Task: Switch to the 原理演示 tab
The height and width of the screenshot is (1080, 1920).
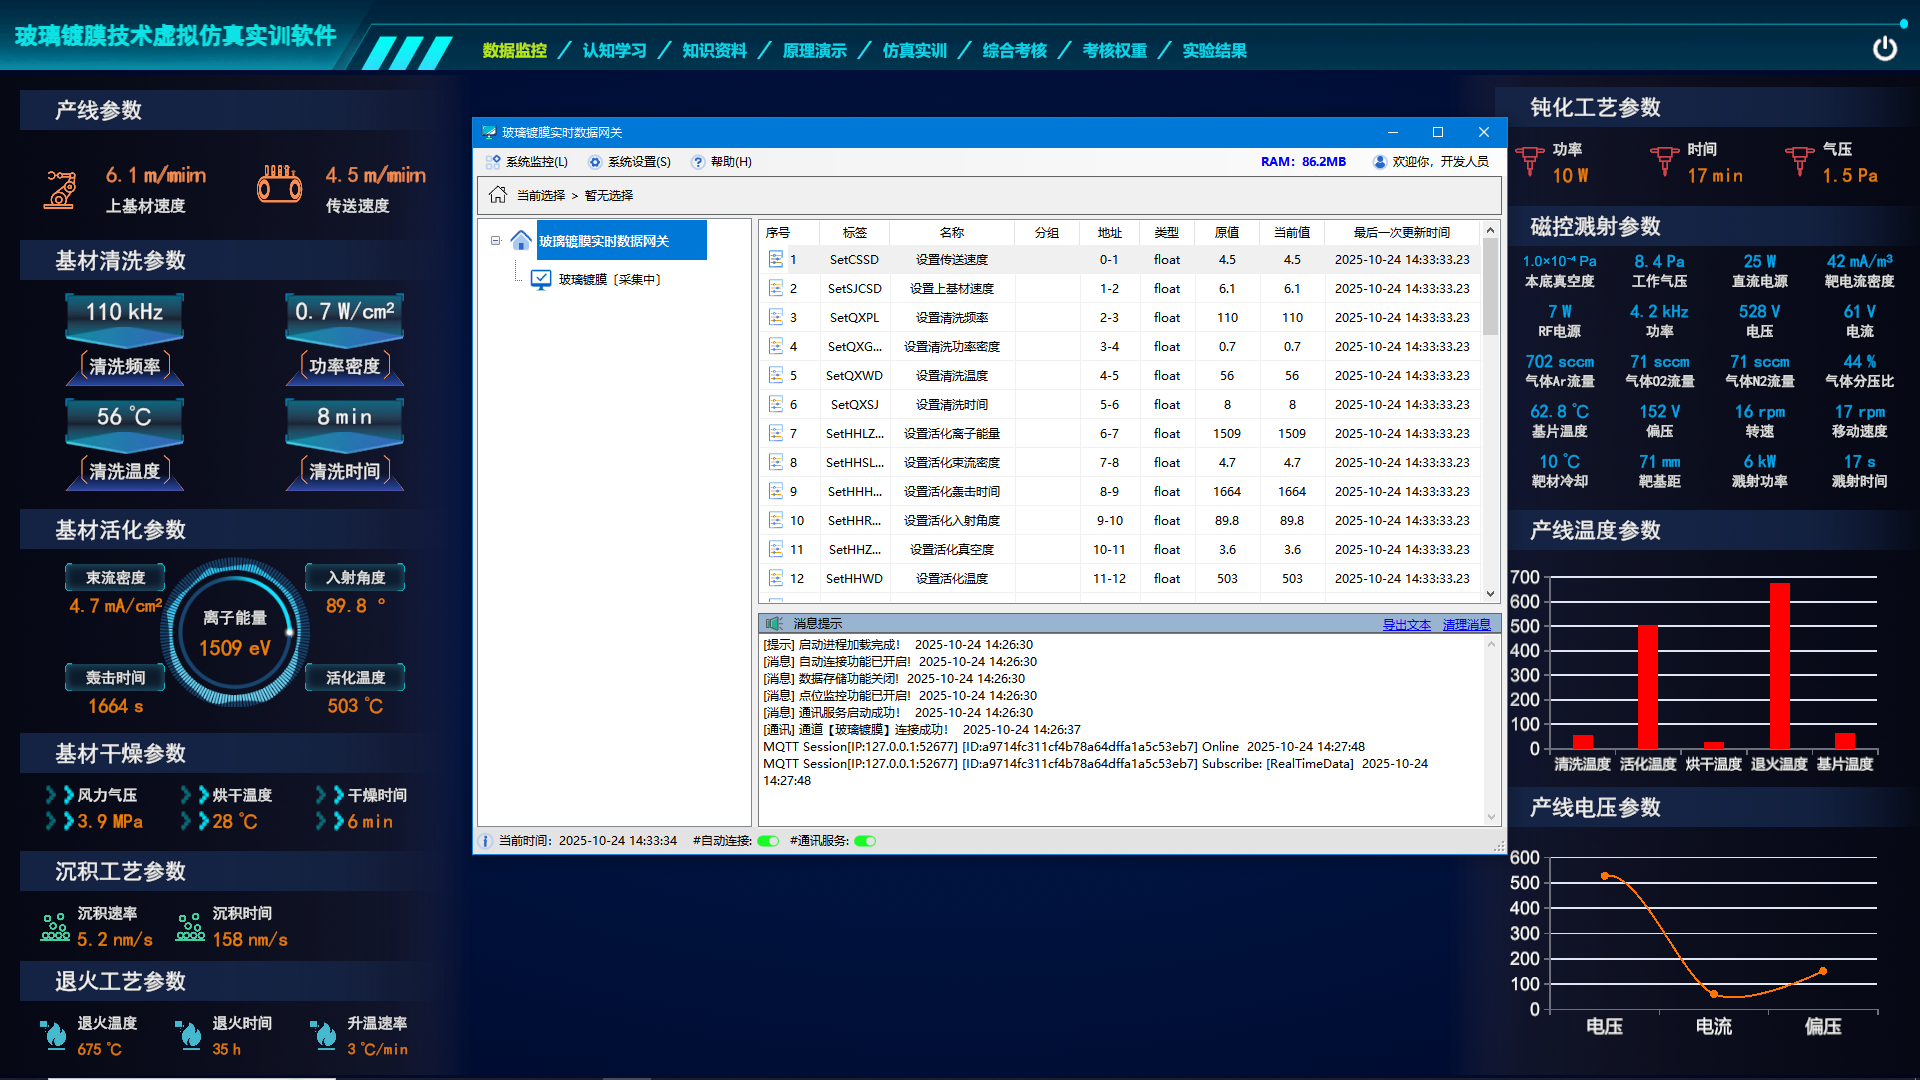Action: coord(814,51)
